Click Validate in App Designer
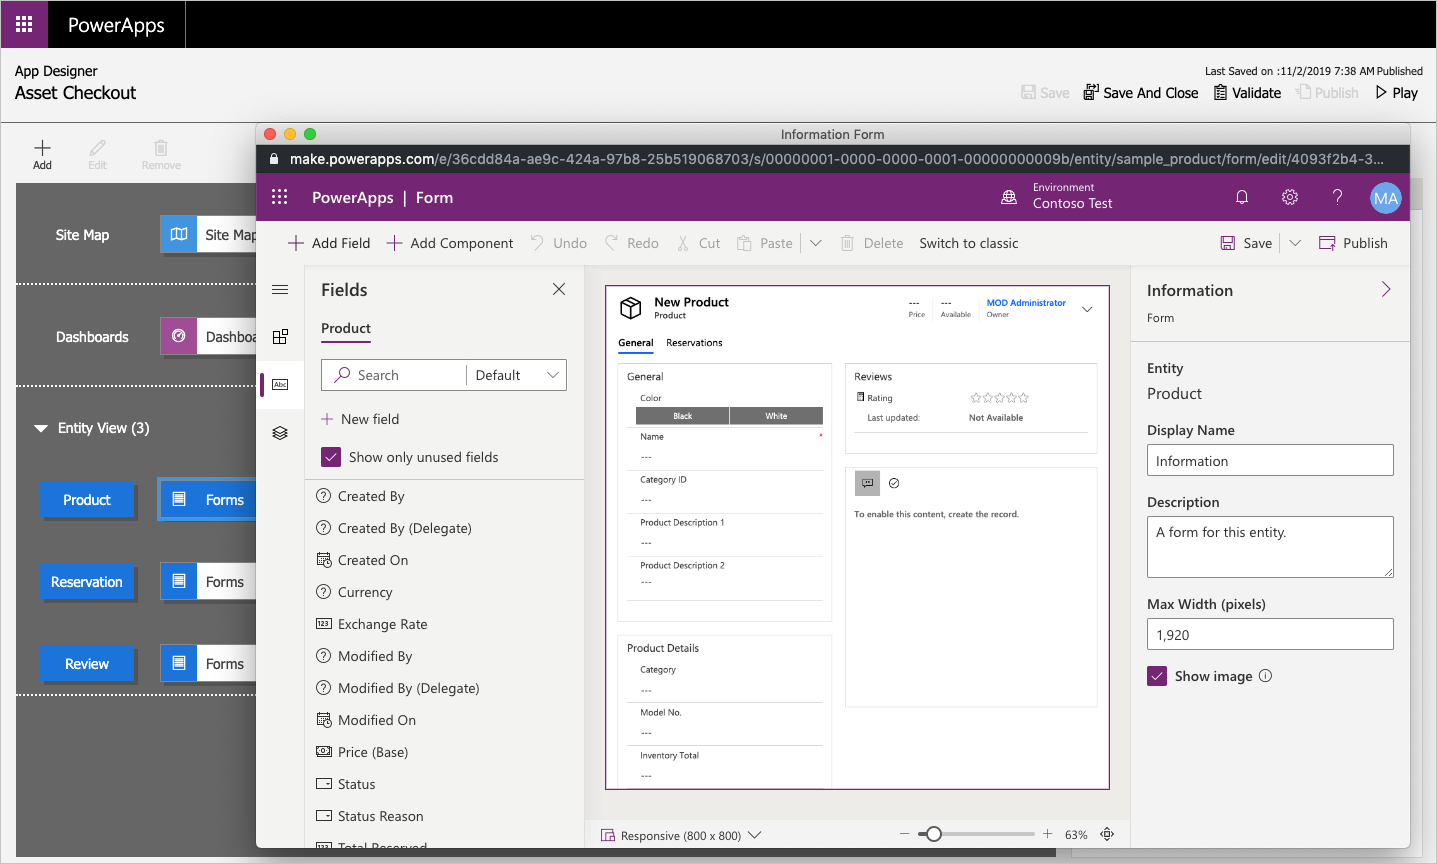Image resolution: width=1437 pixels, height=864 pixels. pyautogui.click(x=1247, y=93)
